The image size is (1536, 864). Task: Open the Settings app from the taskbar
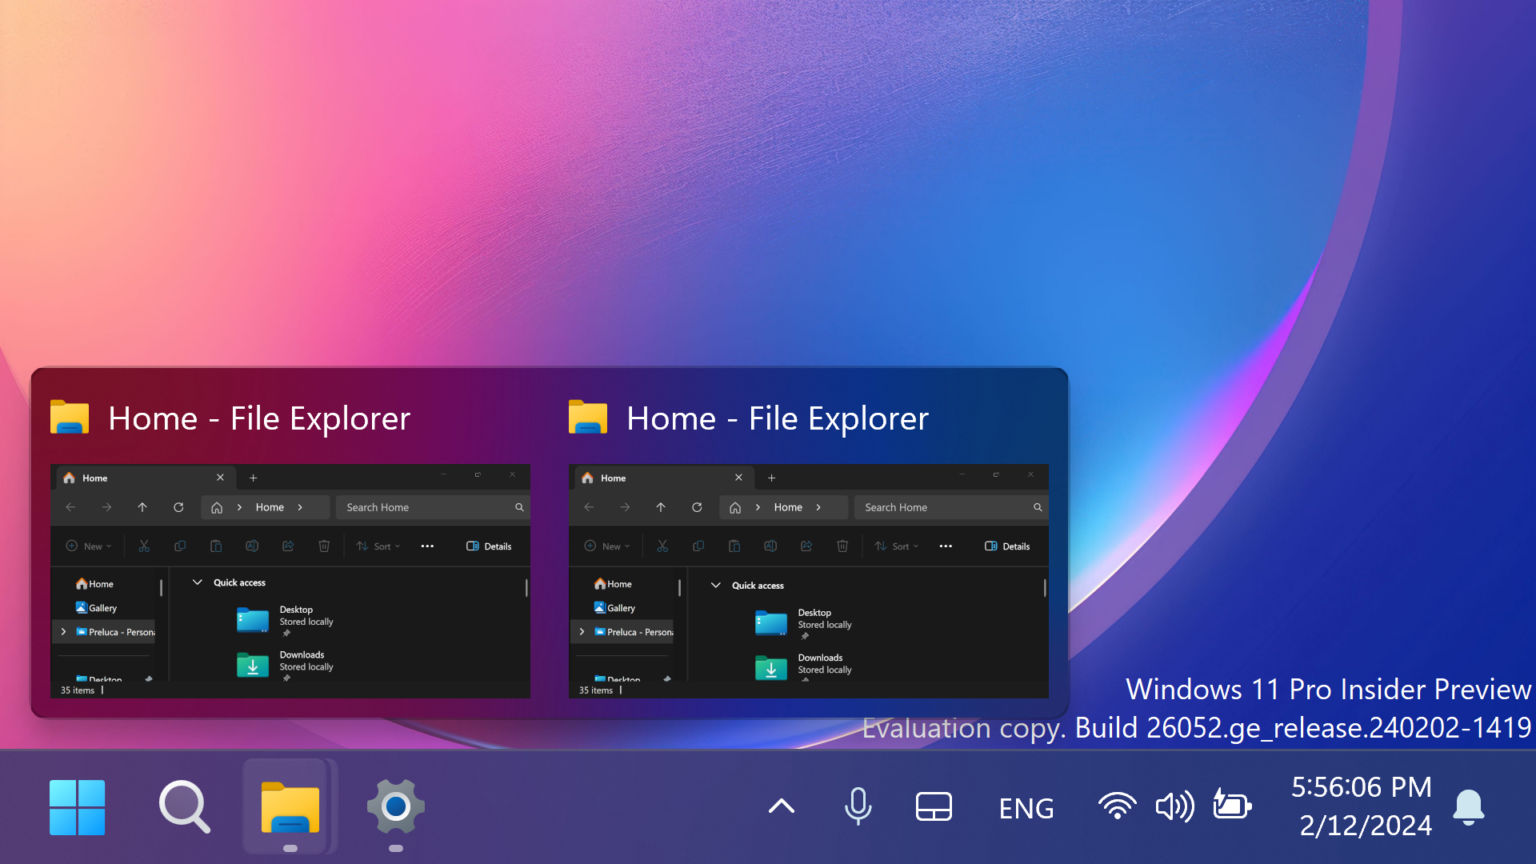(395, 806)
